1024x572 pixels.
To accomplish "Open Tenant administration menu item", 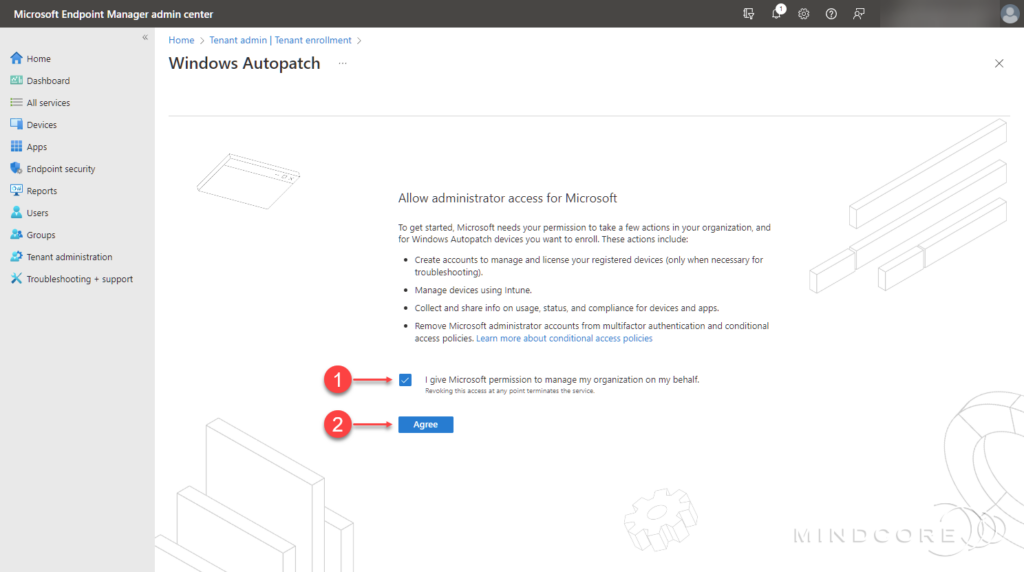I will click(x=69, y=257).
